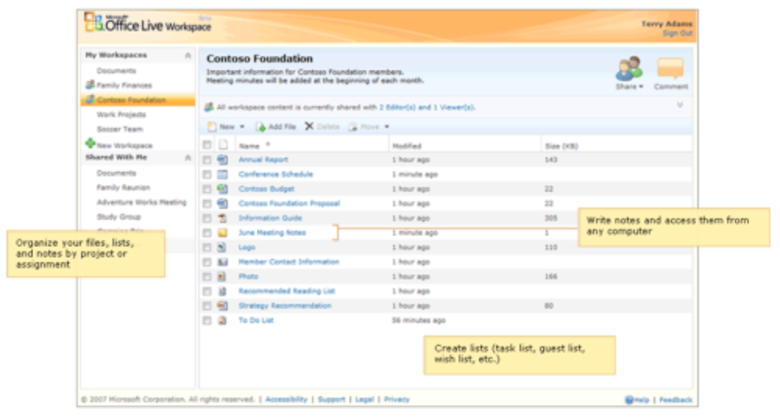Check the To Do List row checkbox
780x418 pixels.
[207, 320]
